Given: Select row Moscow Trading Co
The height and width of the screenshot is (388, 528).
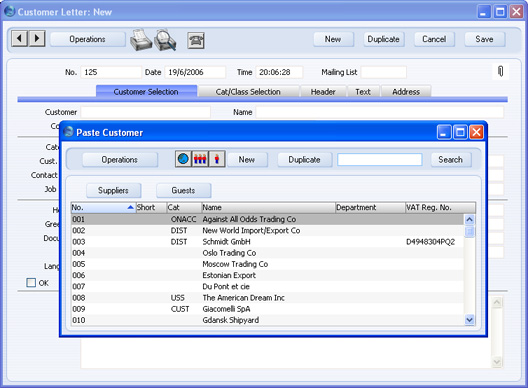Looking at the screenshot, I should click(x=267, y=264).
